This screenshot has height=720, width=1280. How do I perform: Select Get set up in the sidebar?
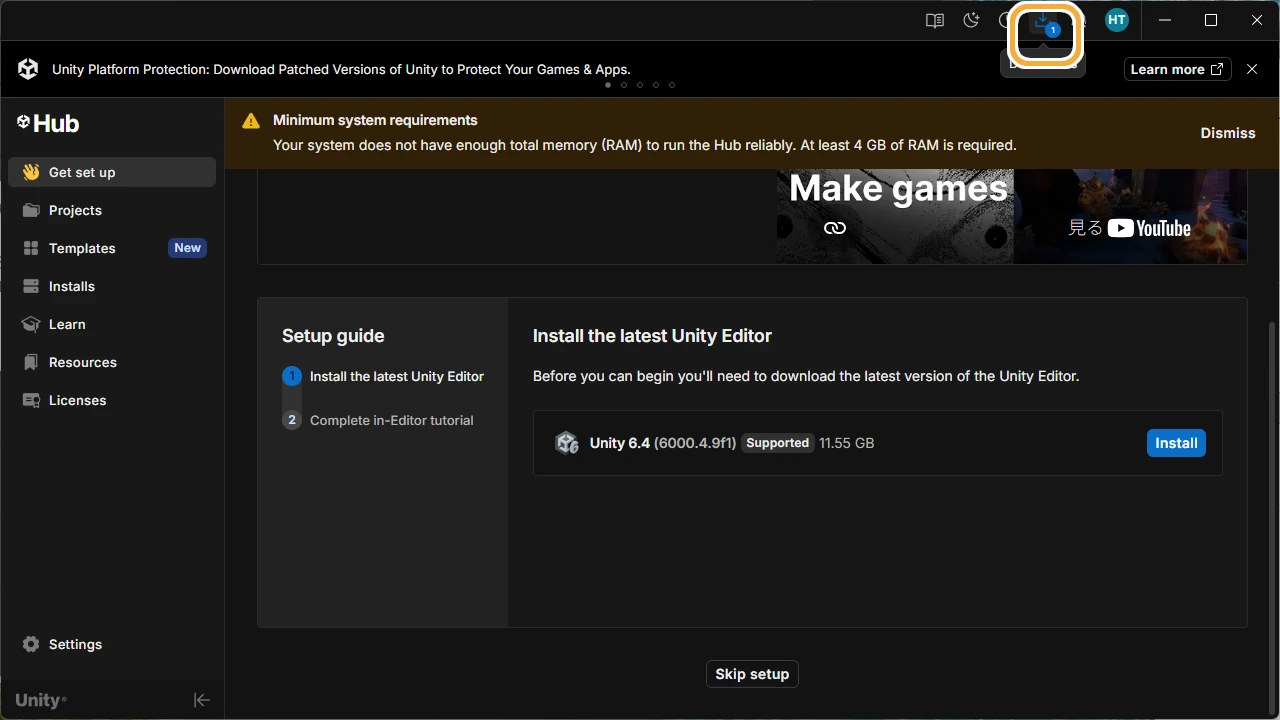(x=112, y=172)
